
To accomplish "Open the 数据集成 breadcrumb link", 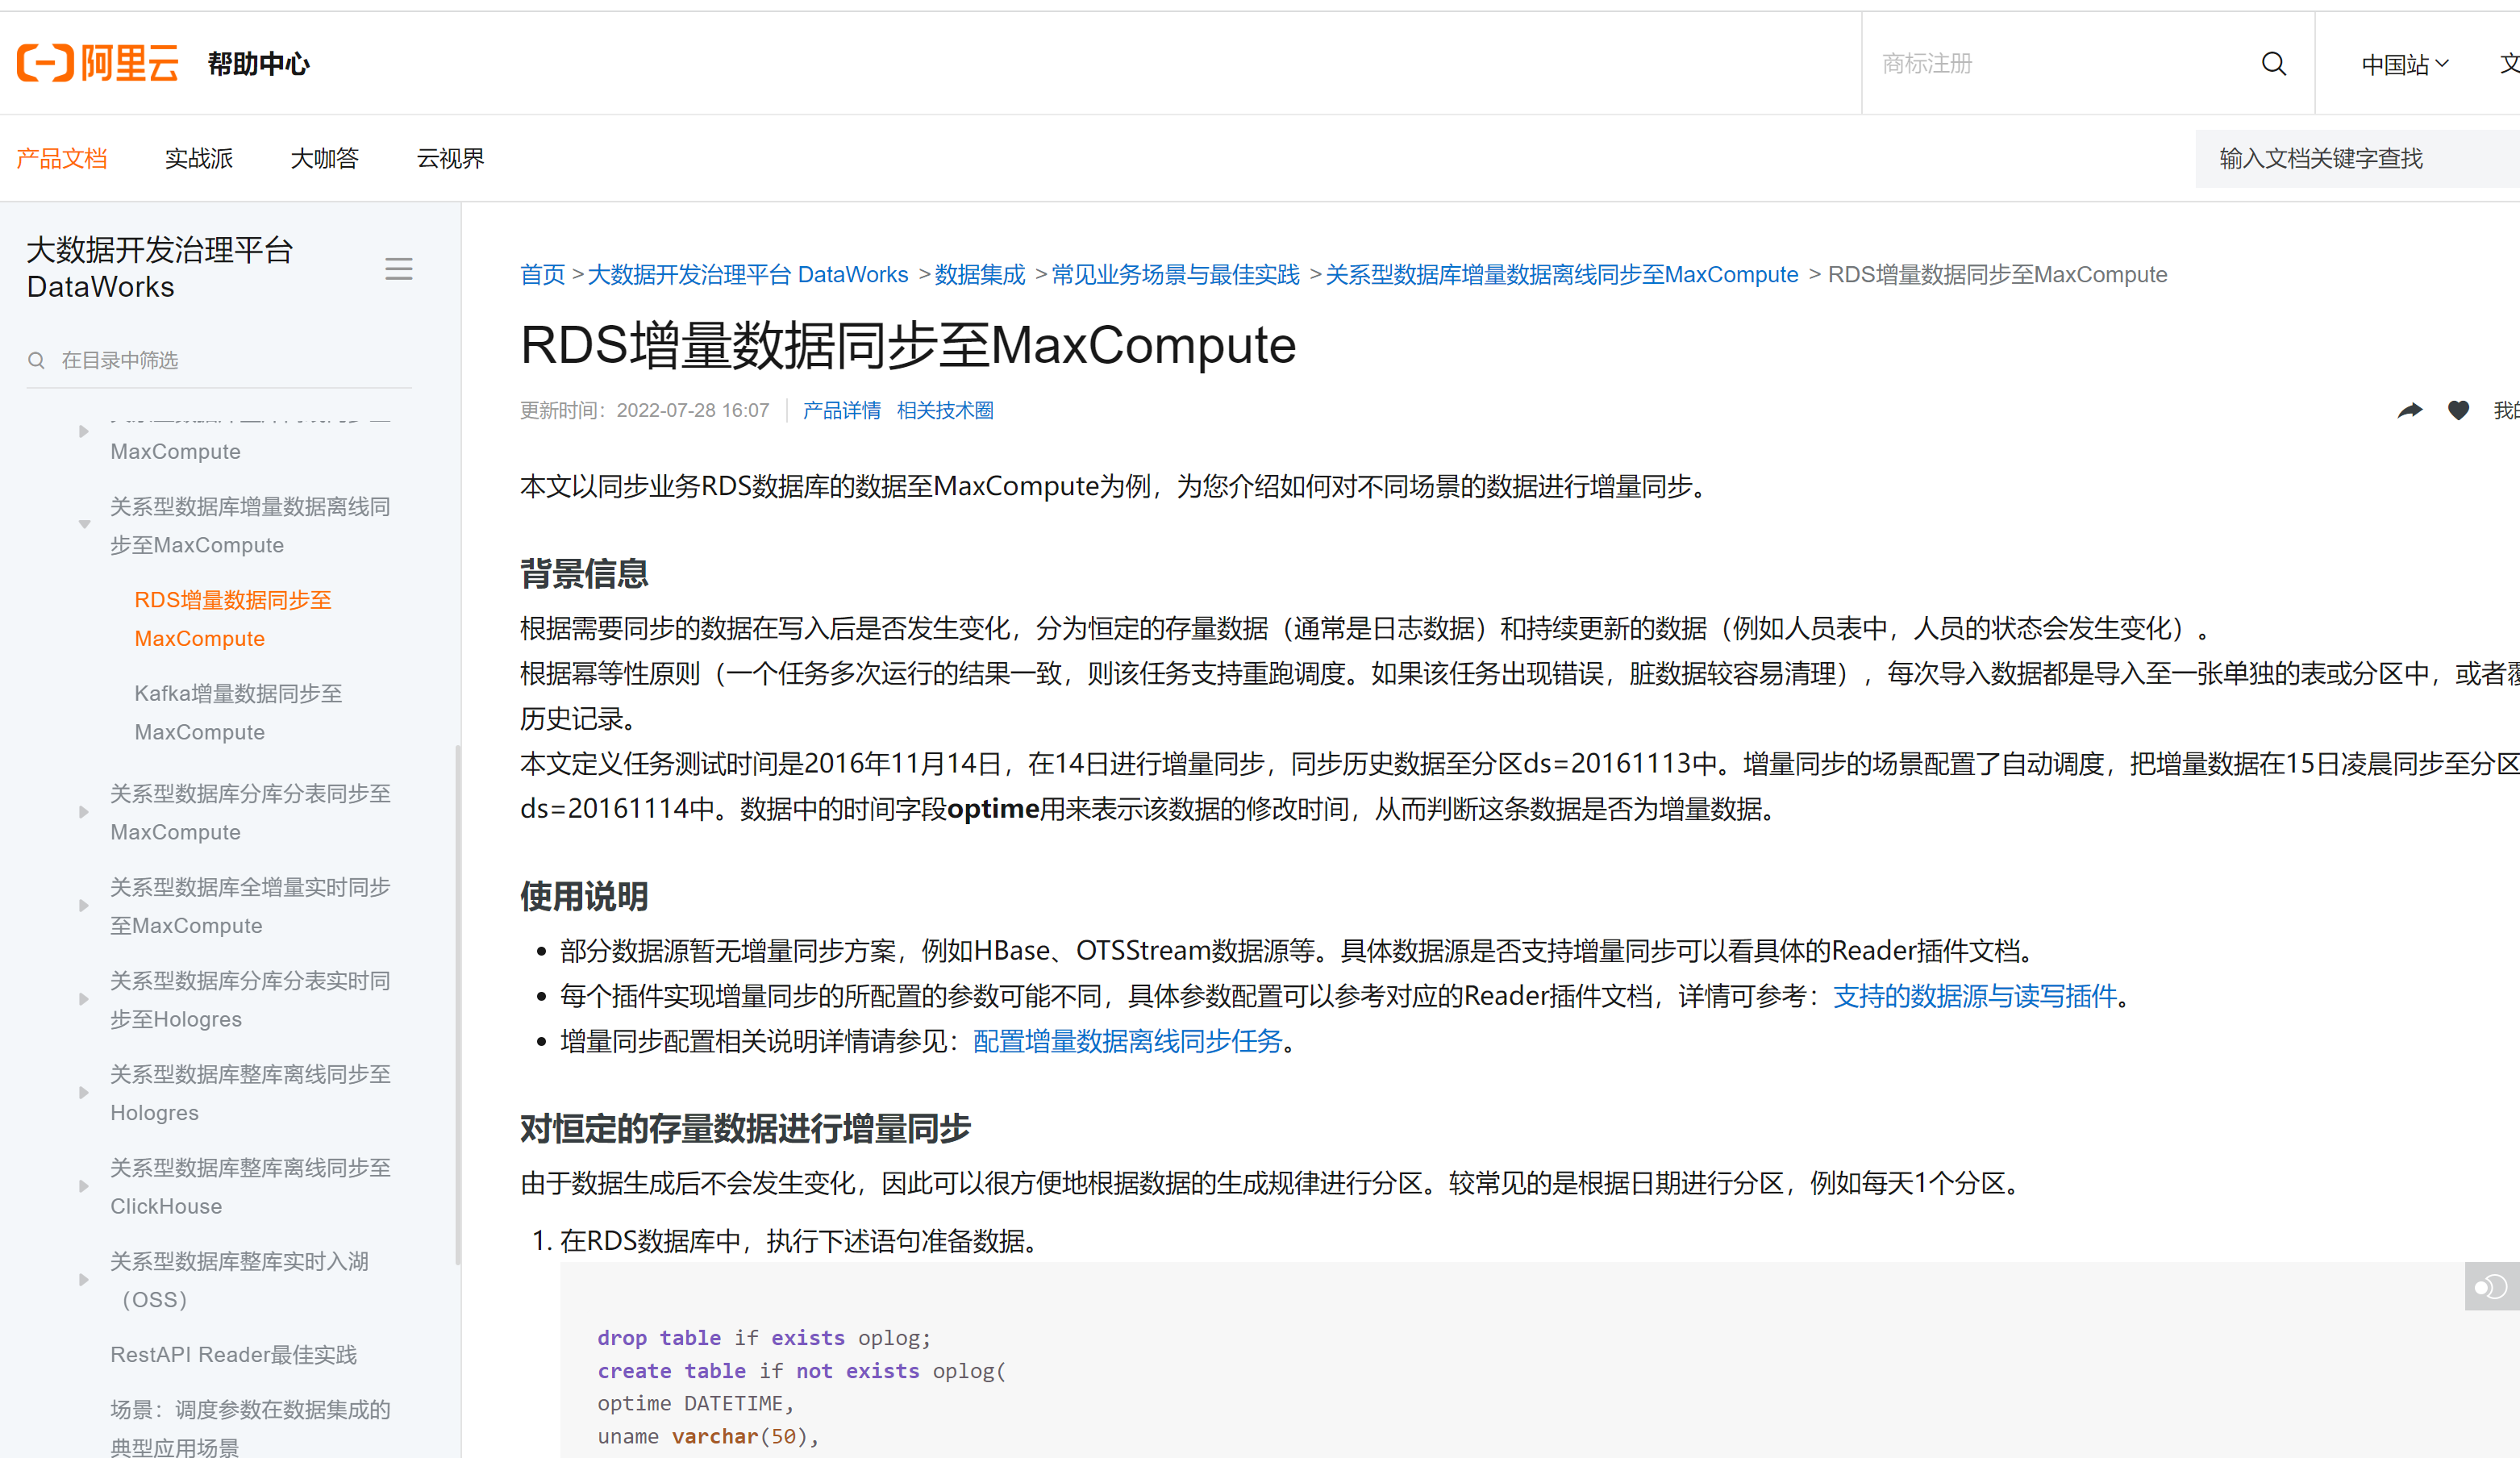I will click(980, 274).
